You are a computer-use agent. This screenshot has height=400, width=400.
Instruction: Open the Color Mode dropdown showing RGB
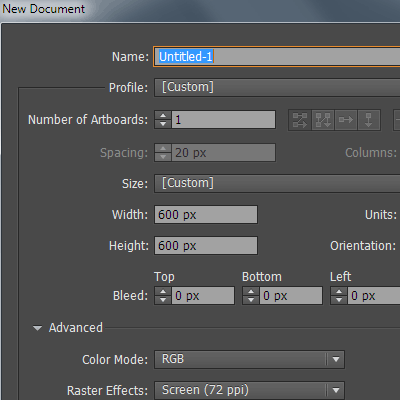(249, 359)
